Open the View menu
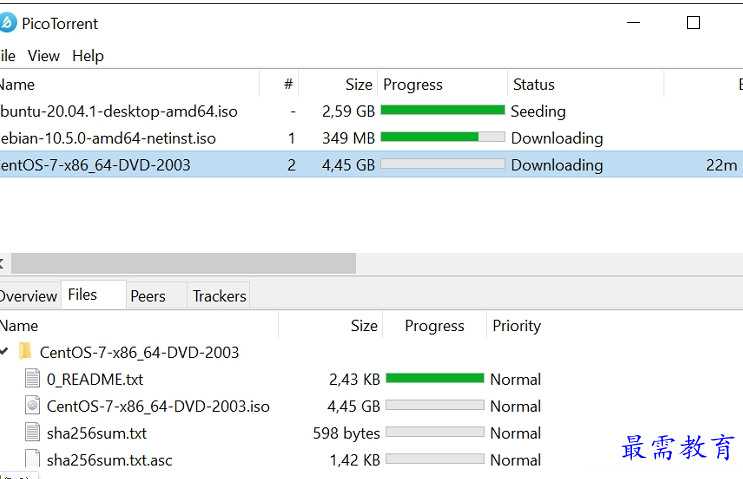 coord(44,56)
